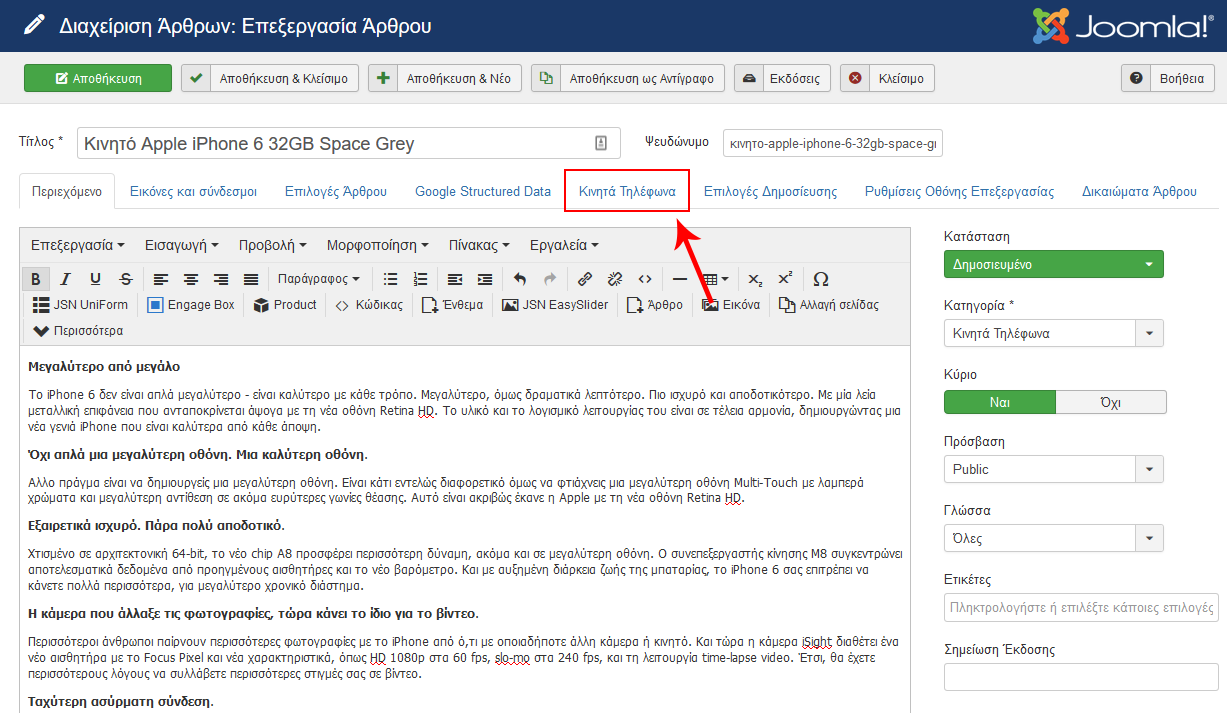
Task: Redo the last edit
Action: [x=550, y=279]
